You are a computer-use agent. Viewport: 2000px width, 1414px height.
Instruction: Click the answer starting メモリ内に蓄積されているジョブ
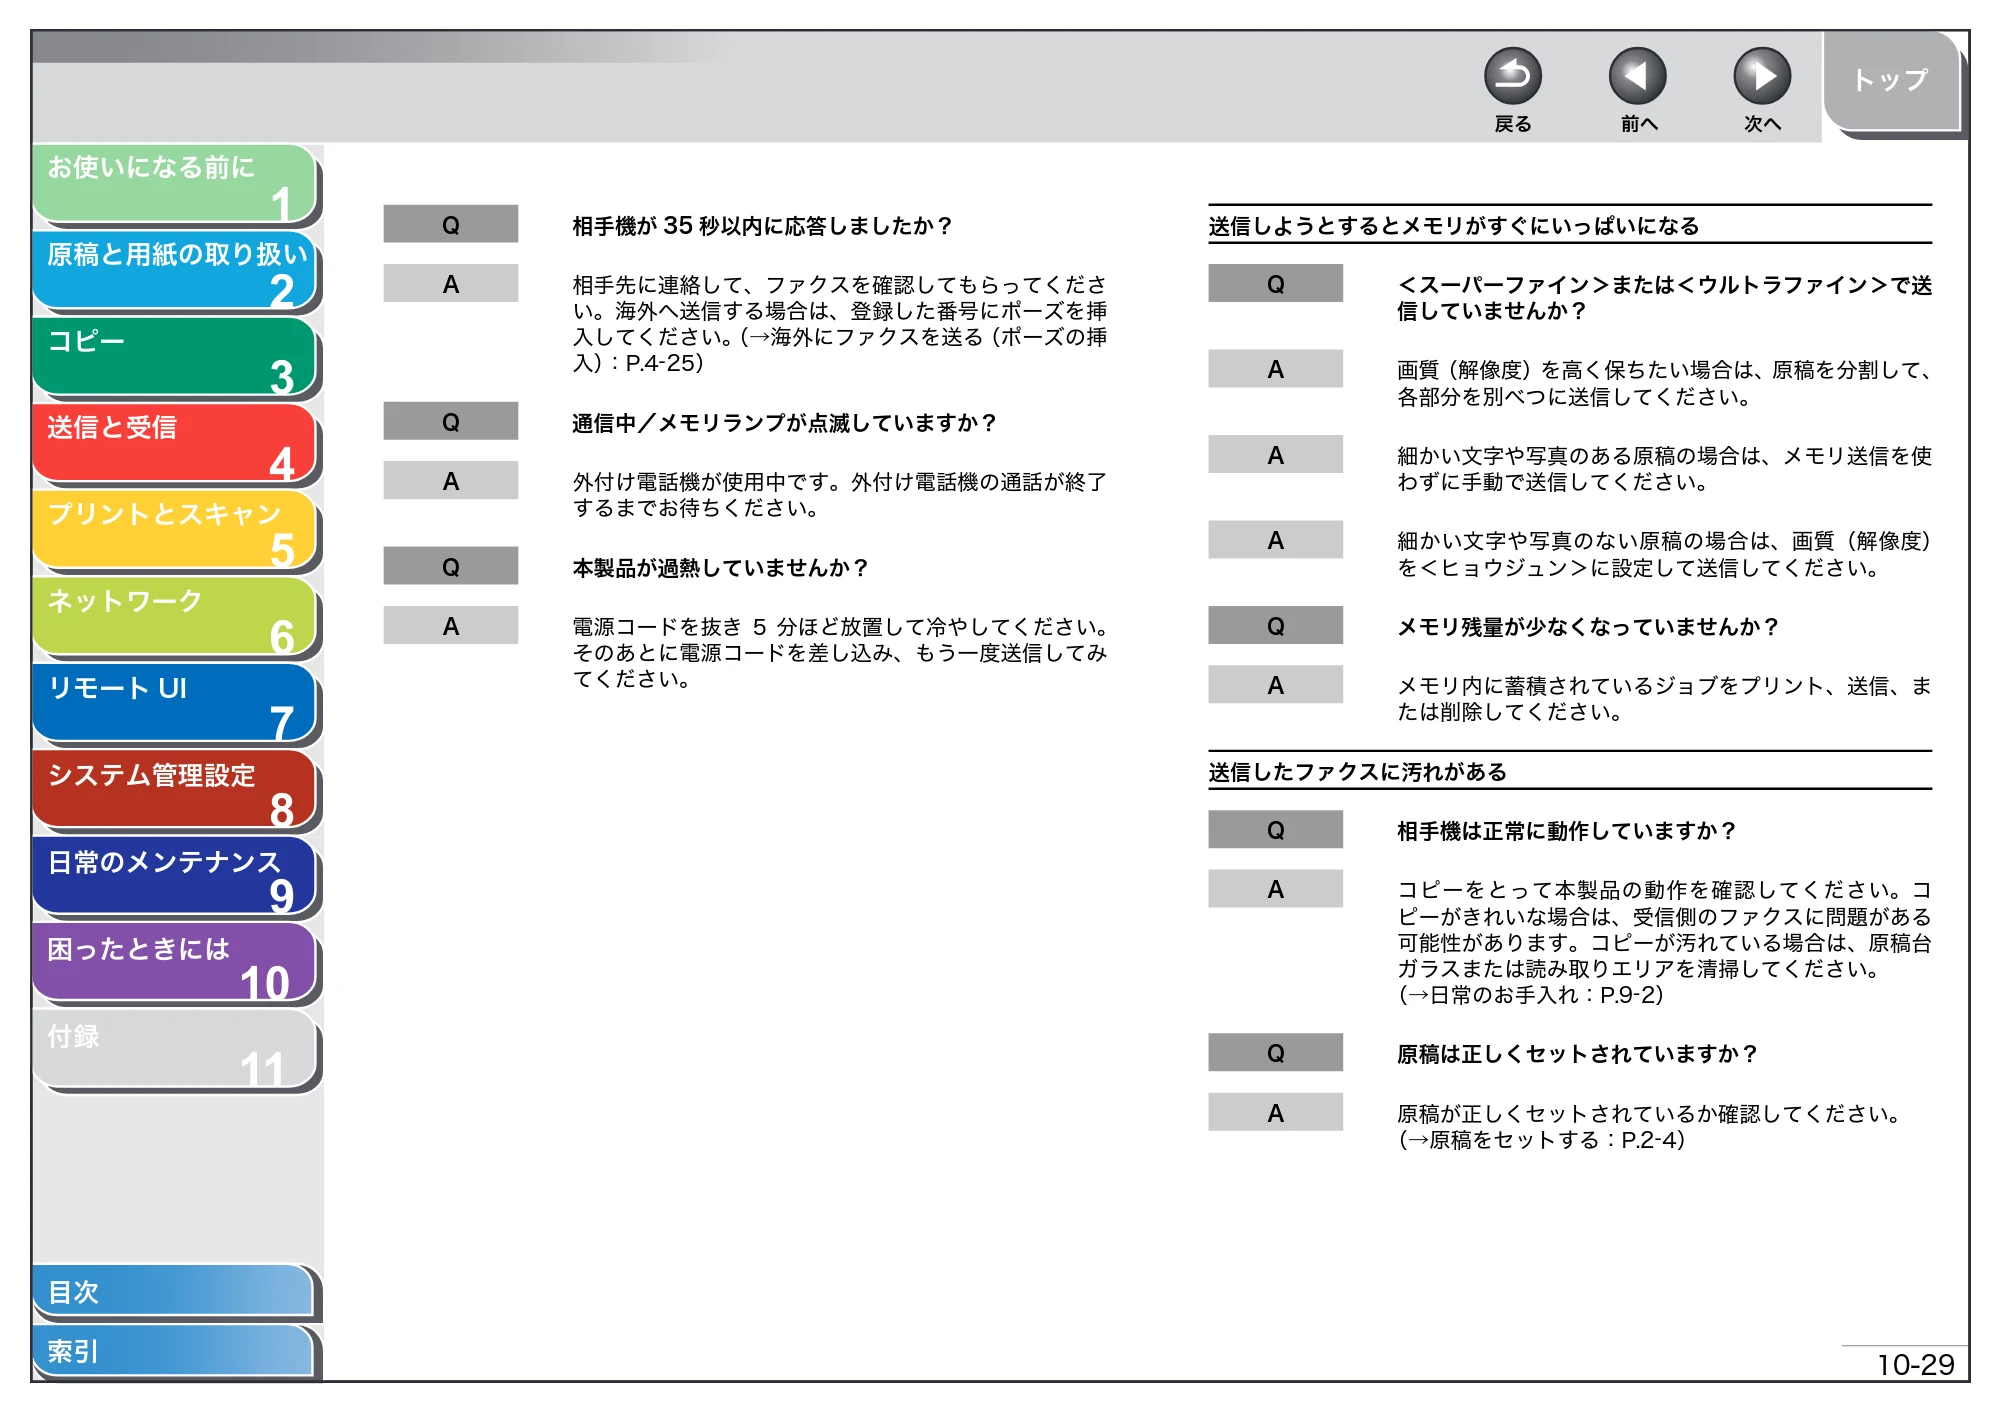1664,699
